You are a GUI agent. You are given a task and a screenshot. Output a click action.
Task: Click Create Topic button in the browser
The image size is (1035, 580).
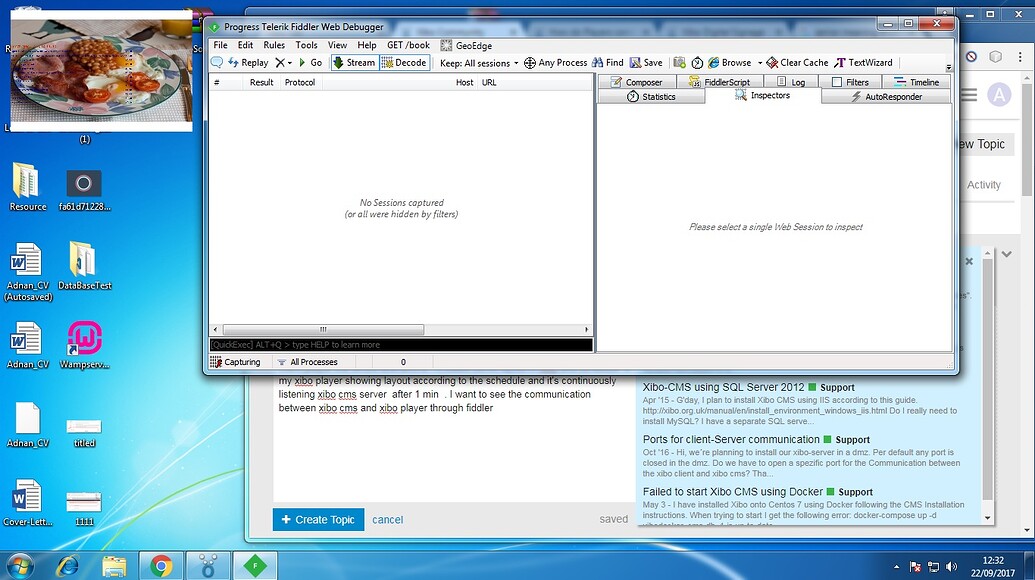tap(318, 519)
